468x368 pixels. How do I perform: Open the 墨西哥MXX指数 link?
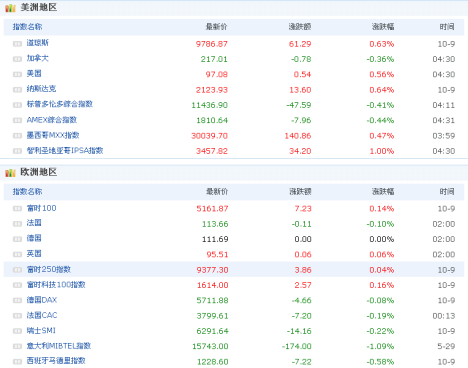click(53, 135)
